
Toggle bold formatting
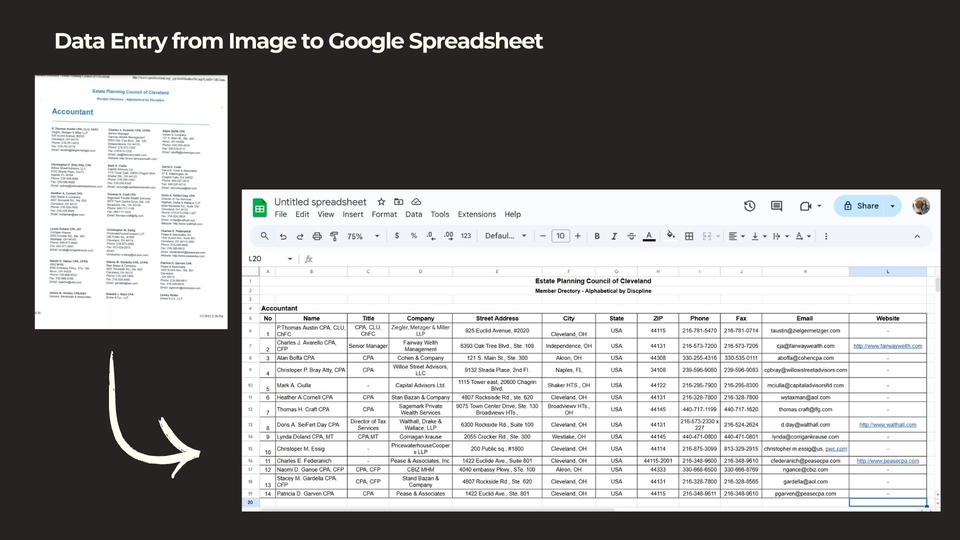[597, 236]
